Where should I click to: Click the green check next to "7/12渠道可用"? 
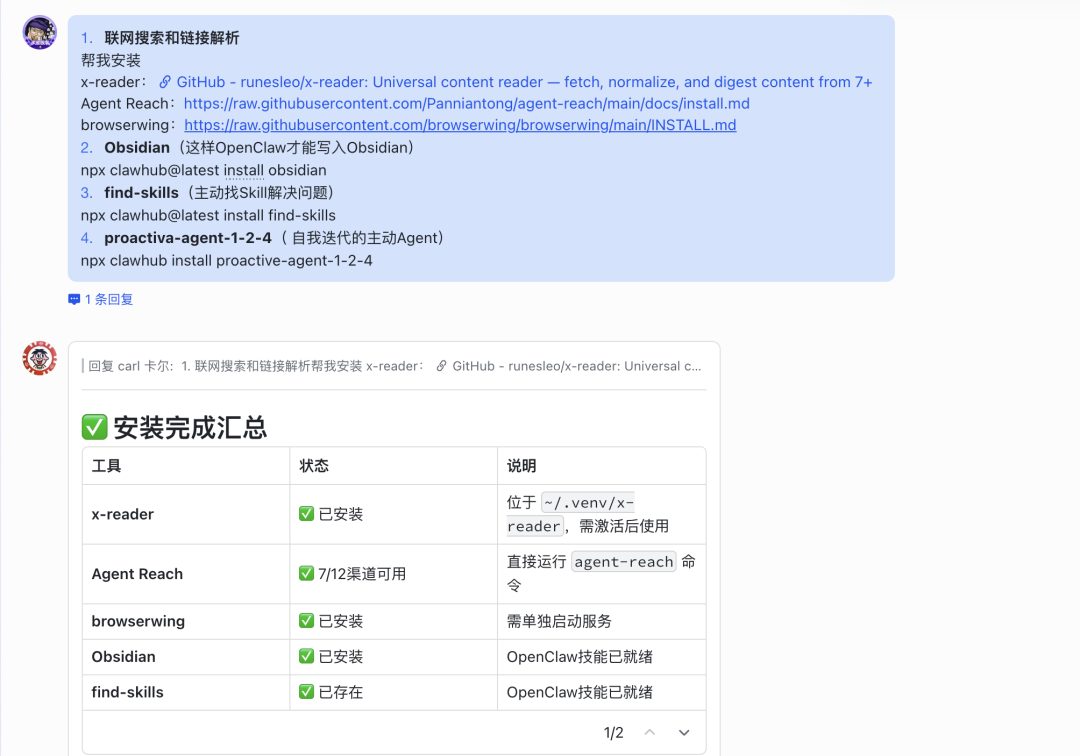point(306,573)
